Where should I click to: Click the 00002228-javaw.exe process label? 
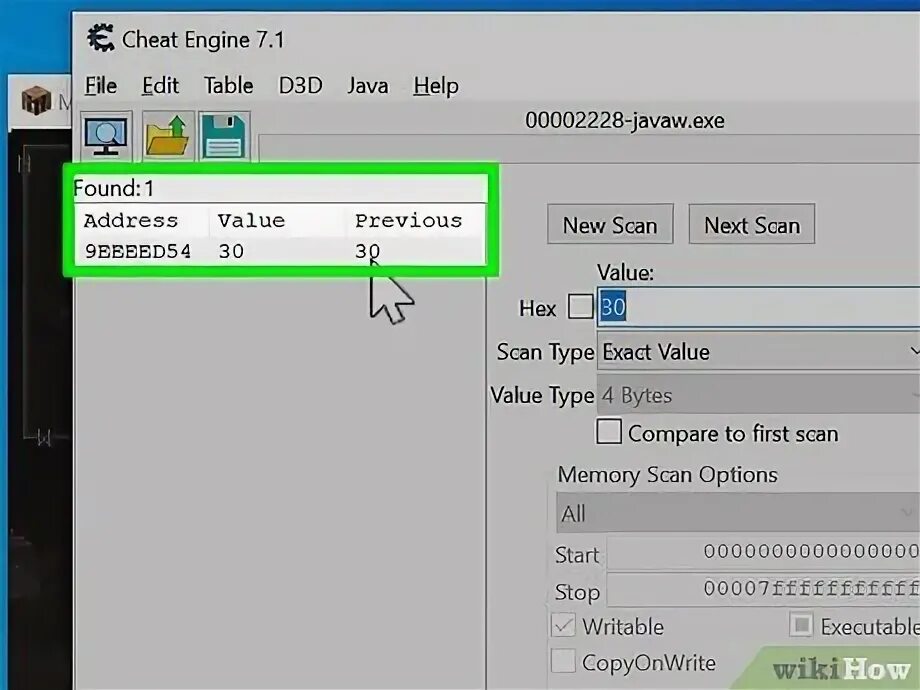click(624, 120)
